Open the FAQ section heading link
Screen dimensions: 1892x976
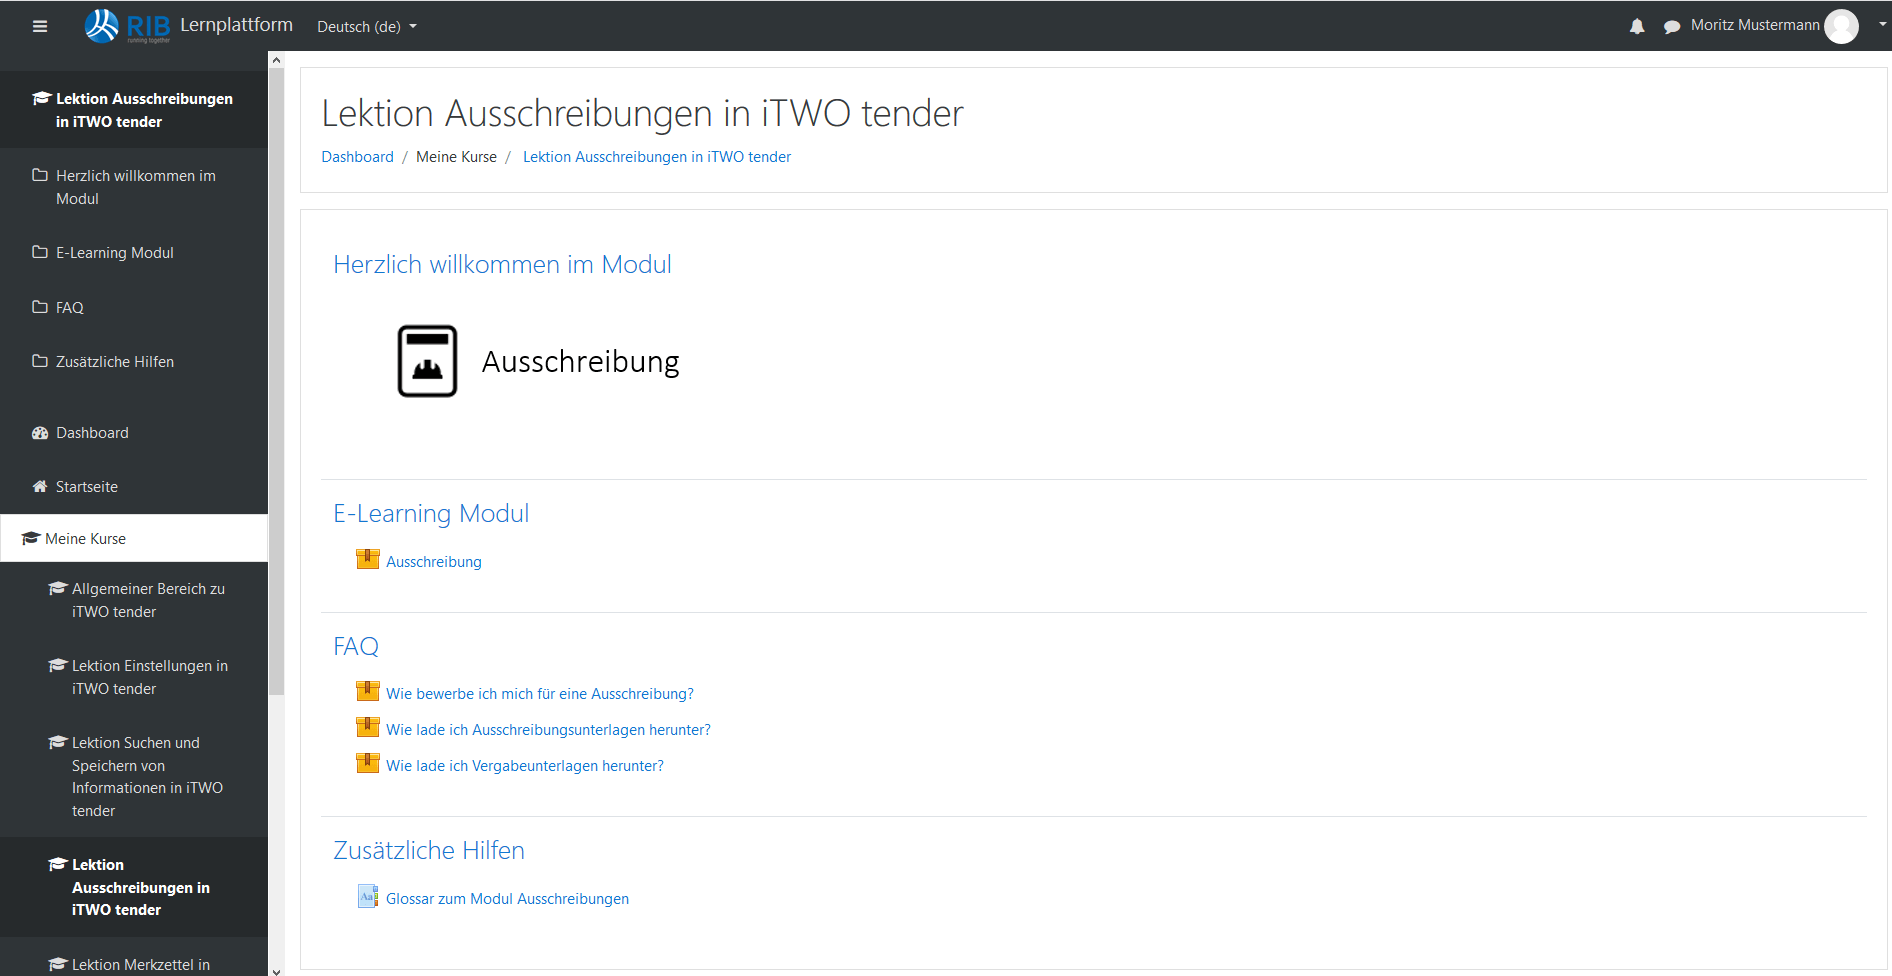click(356, 646)
